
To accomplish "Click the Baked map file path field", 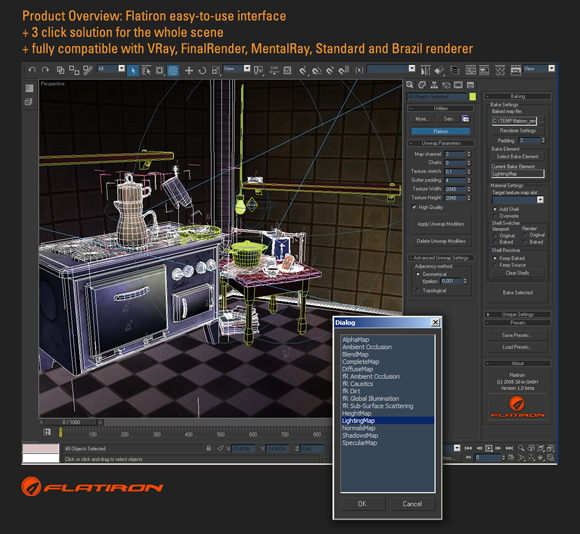I will click(514, 121).
